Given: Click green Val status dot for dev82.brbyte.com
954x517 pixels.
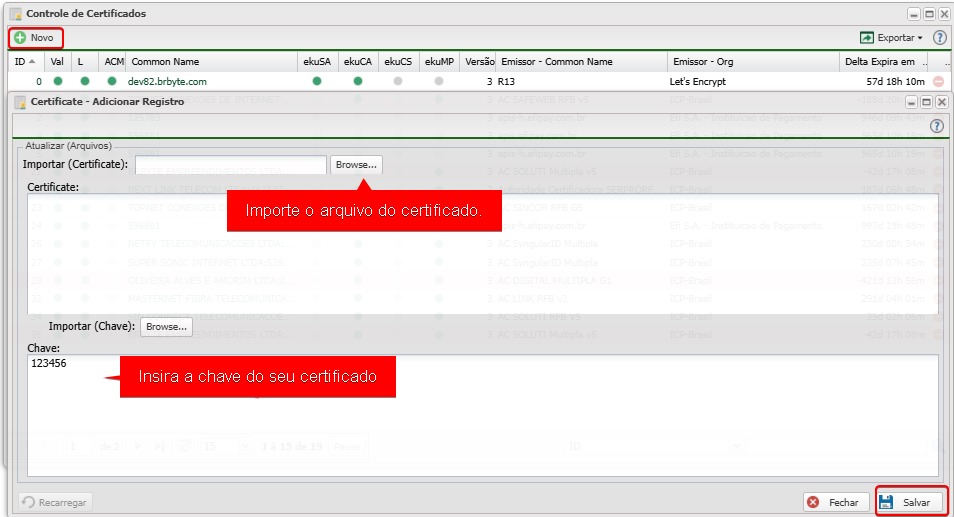Looking at the screenshot, I should 58,81.
